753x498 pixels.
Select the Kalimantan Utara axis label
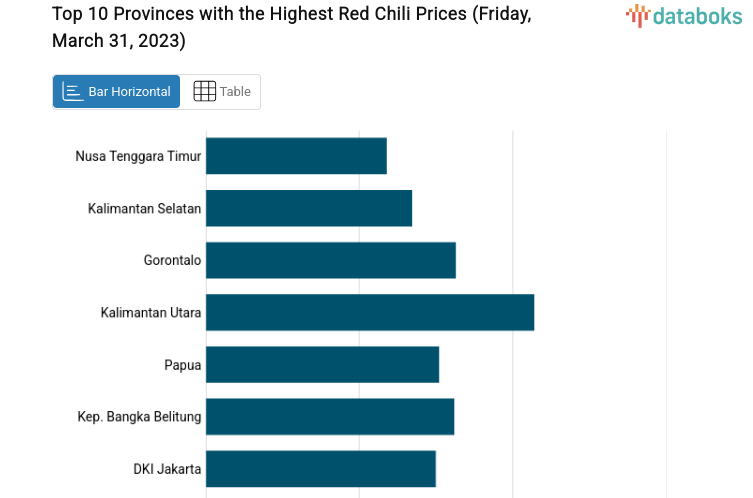click(x=151, y=312)
